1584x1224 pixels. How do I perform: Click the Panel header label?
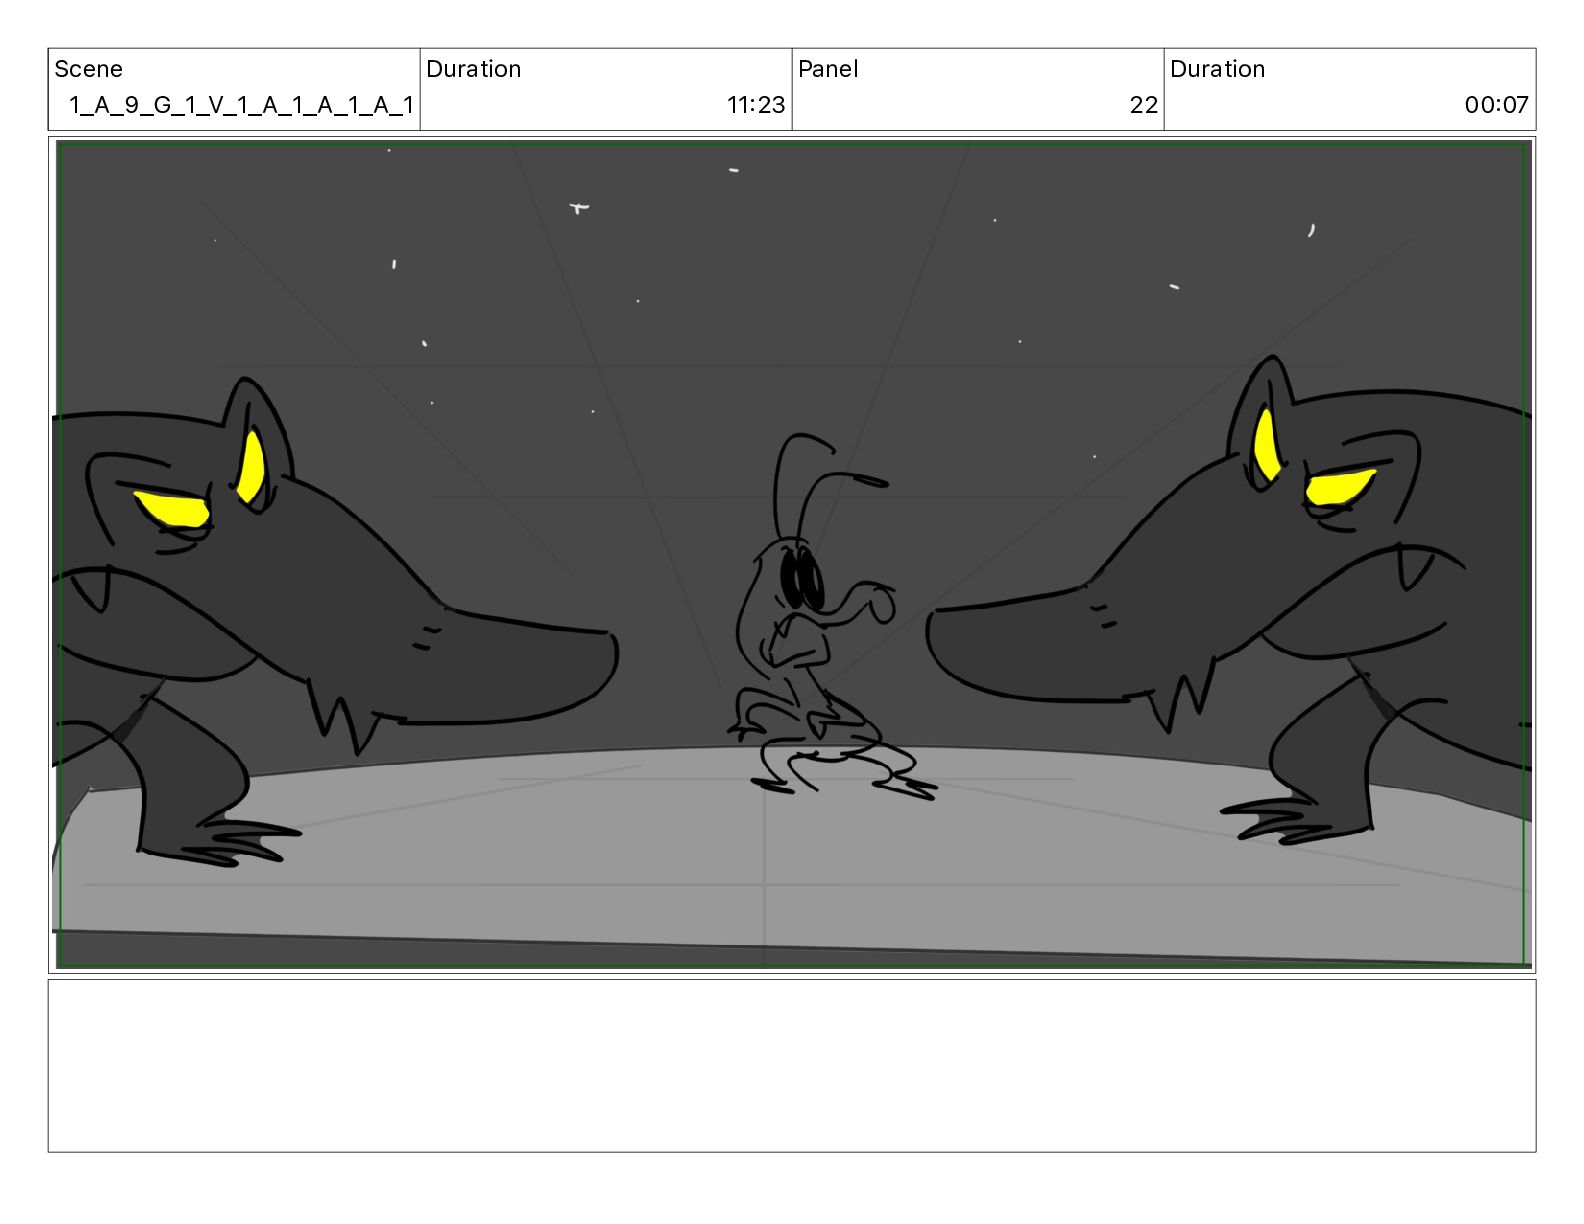click(x=828, y=69)
